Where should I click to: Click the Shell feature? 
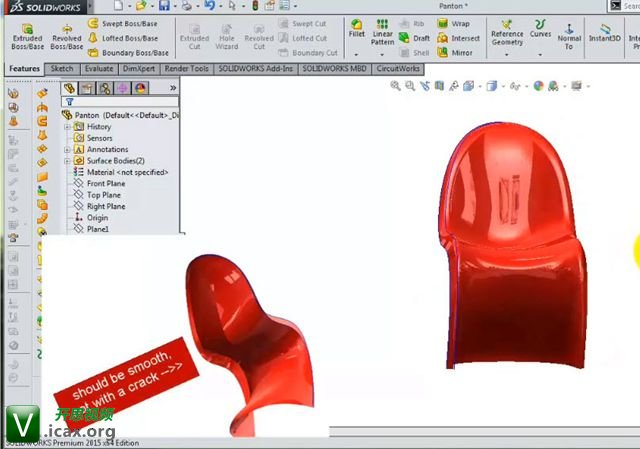point(414,53)
